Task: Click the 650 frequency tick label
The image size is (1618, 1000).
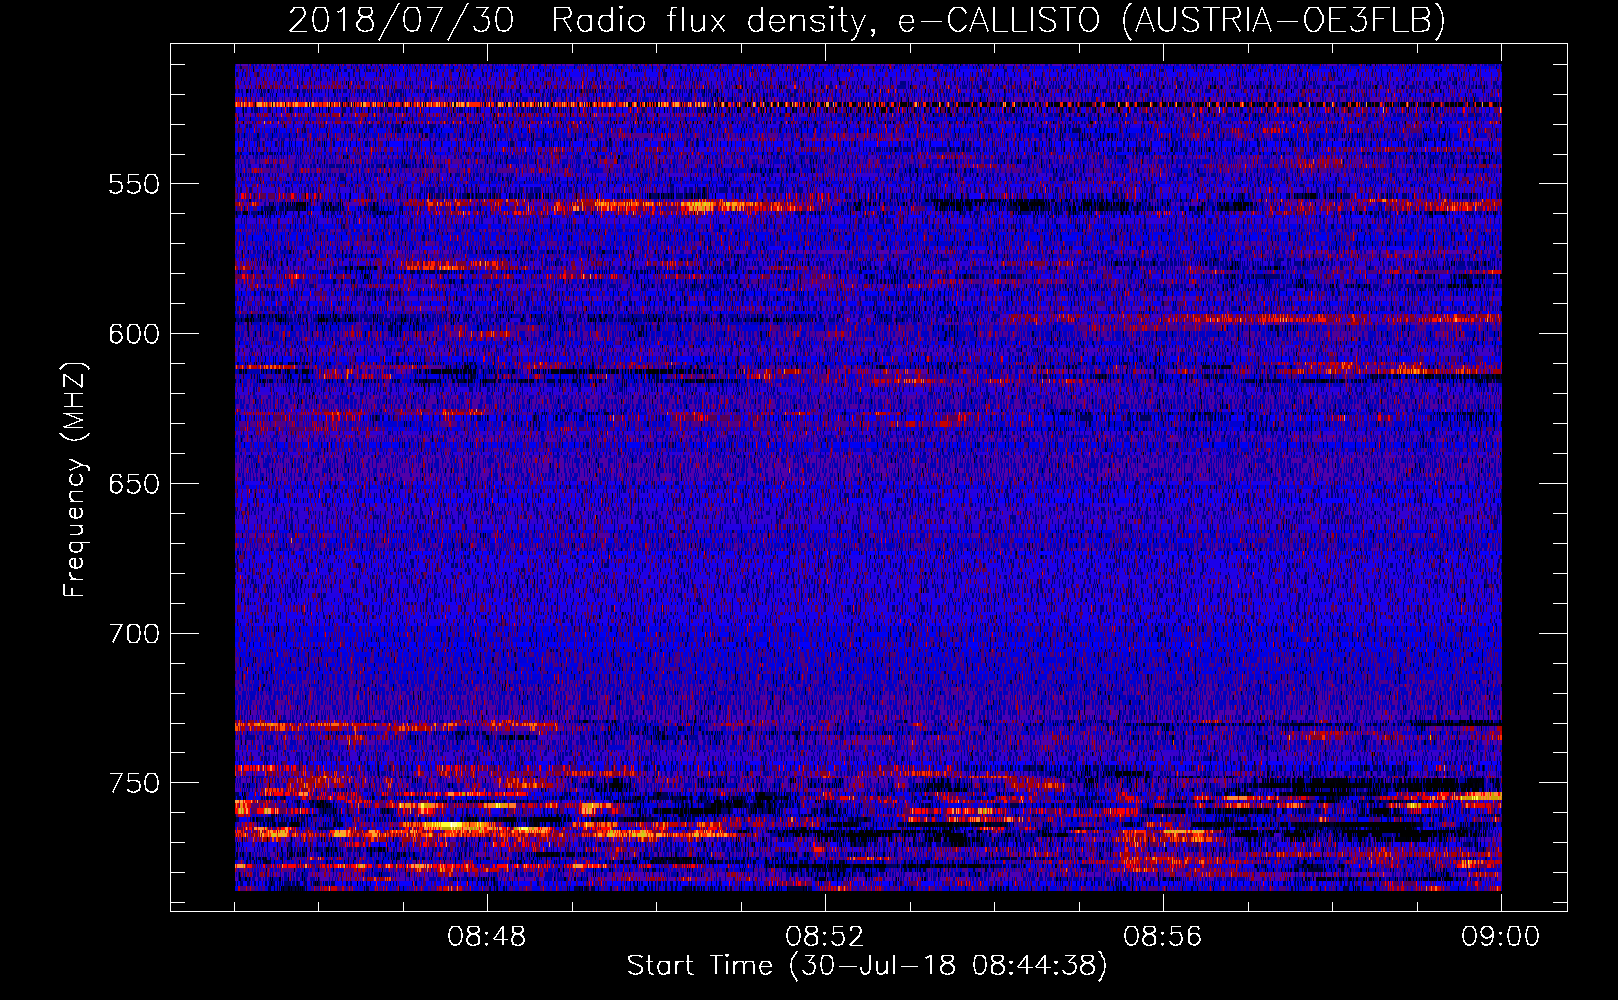Action: click(x=133, y=484)
